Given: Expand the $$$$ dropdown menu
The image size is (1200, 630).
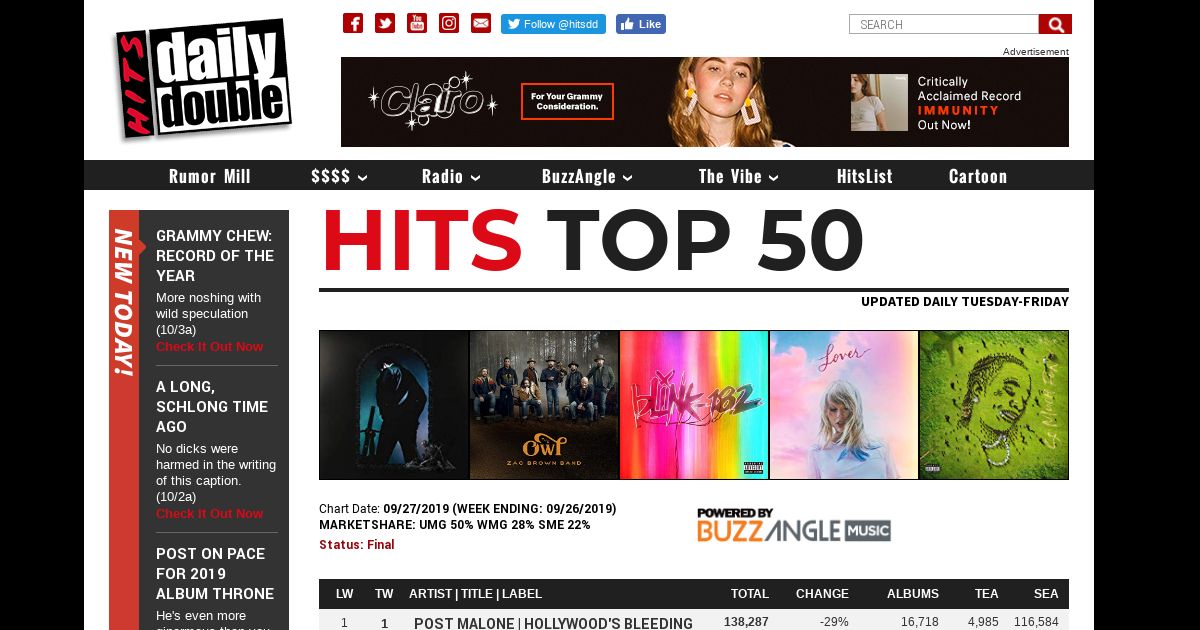Looking at the screenshot, I should (x=339, y=176).
